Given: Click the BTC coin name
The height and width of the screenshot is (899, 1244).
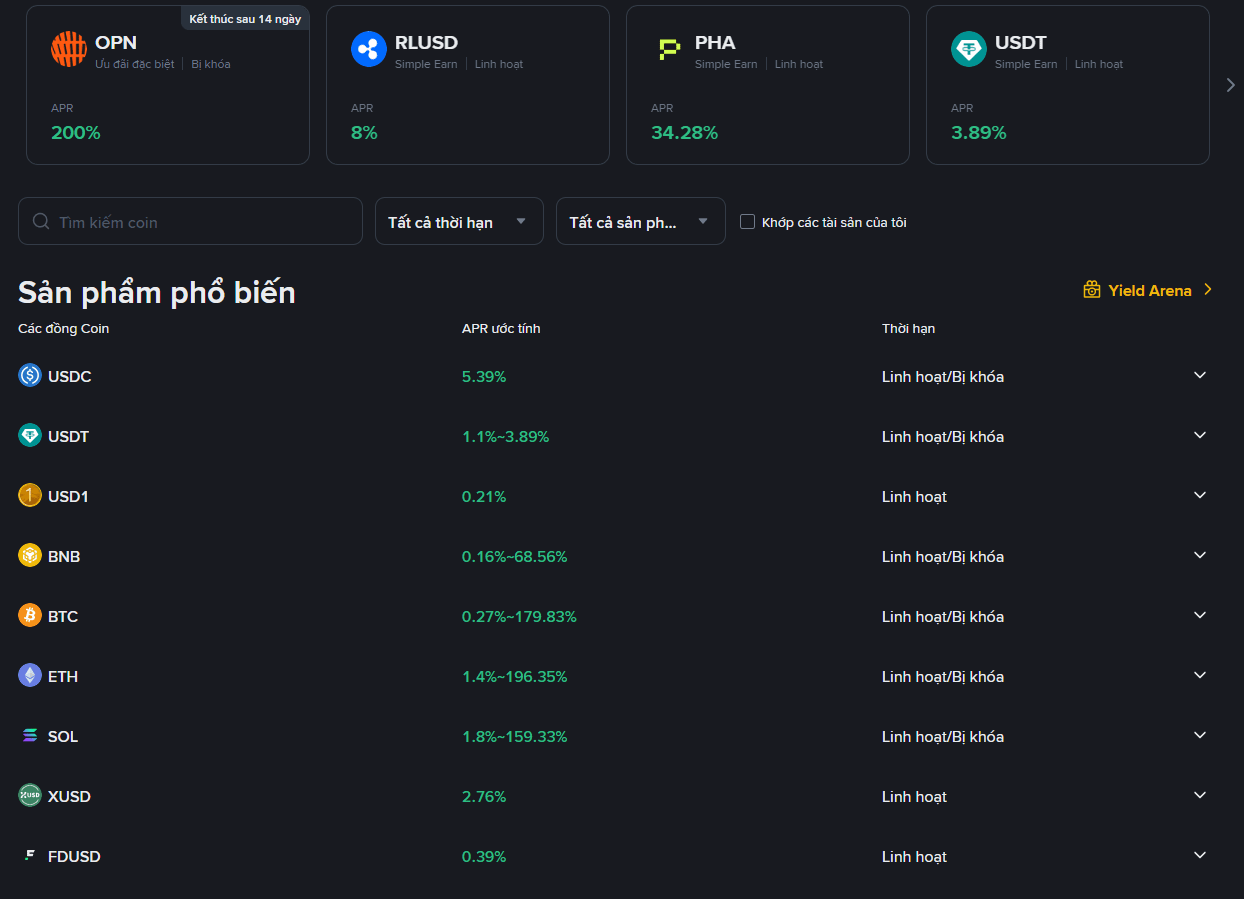Looking at the screenshot, I should point(63,616).
